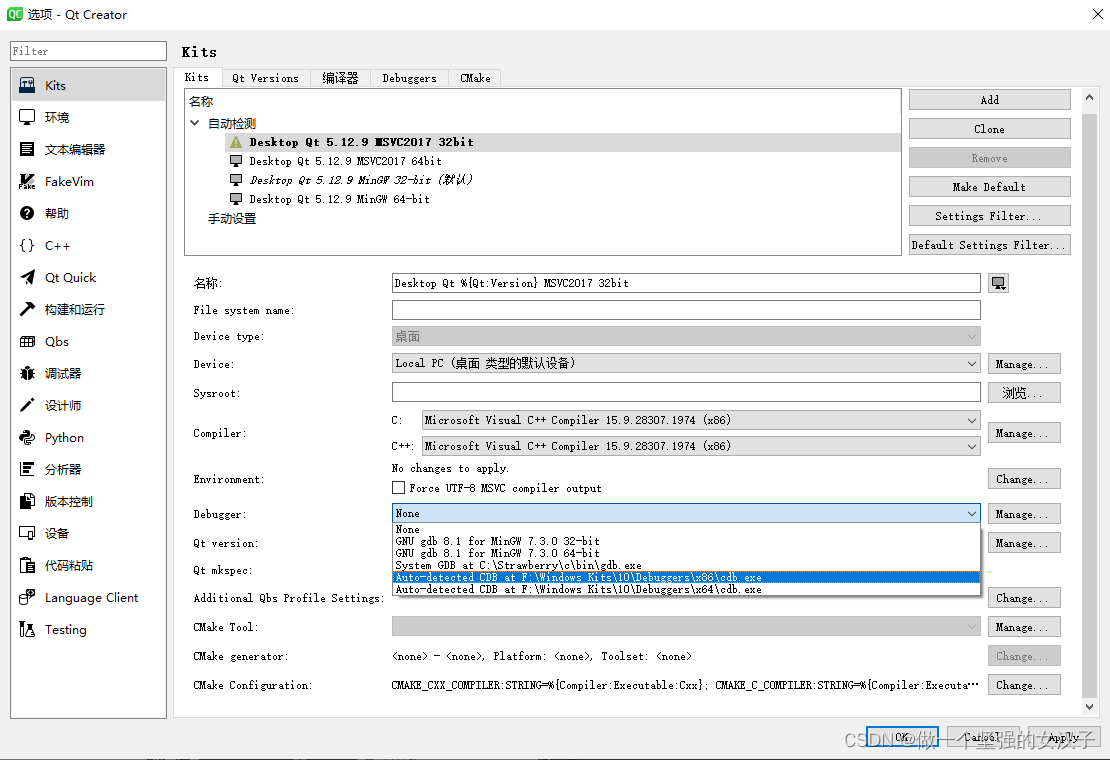Click Manage next to CMake Tool

[1024, 627]
